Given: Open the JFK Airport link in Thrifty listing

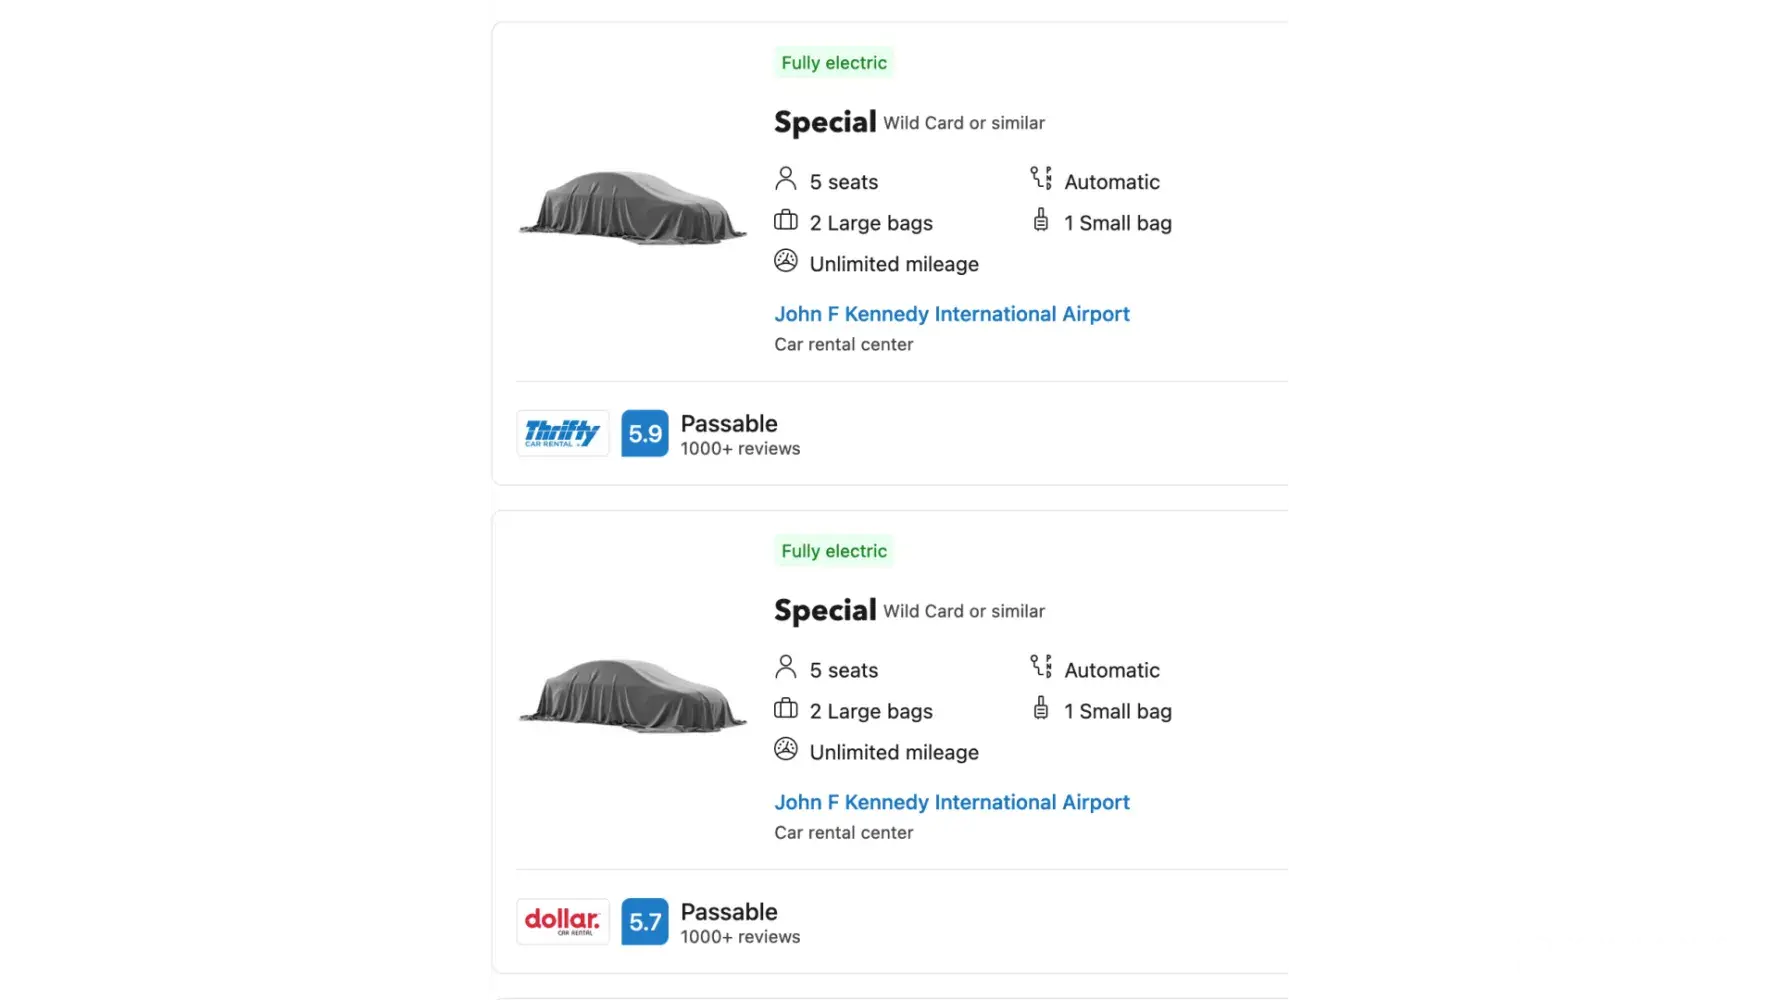Looking at the screenshot, I should tap(951, 314).
